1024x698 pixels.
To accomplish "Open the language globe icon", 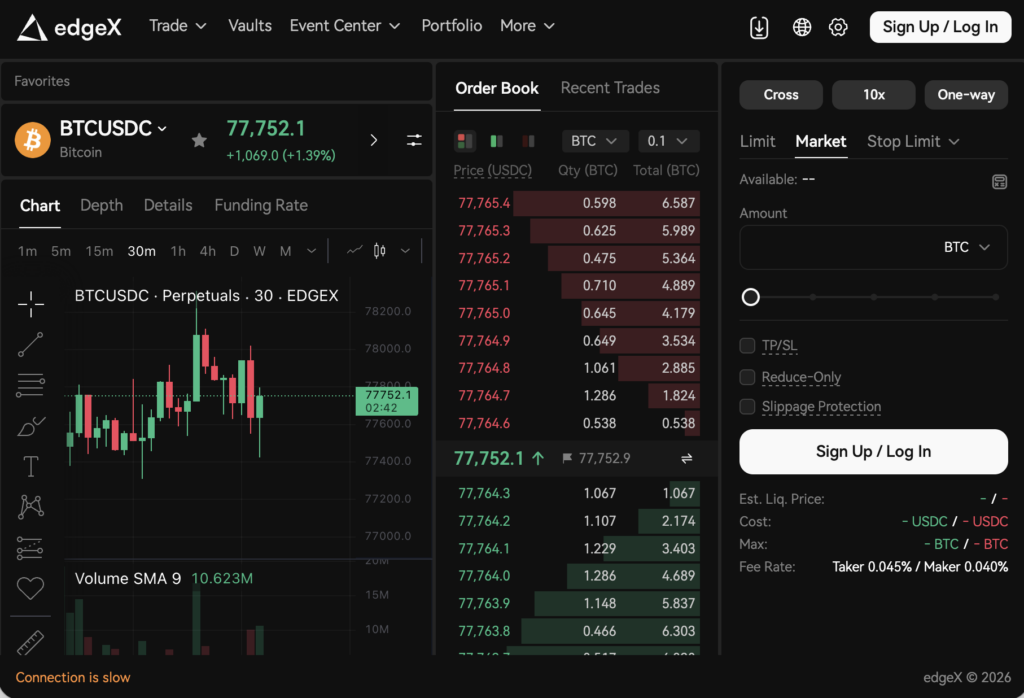I will pyautogui.click(x=801, y=27).
